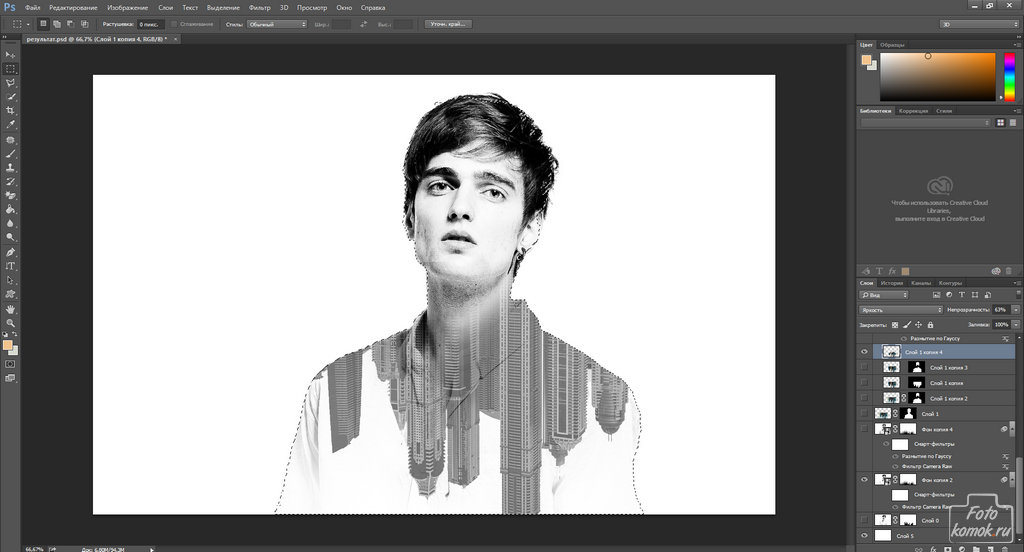Viewport: 1024px width, 552px height.
Task: Select the Zoom tool in toolbar
Action: point(10,323)
